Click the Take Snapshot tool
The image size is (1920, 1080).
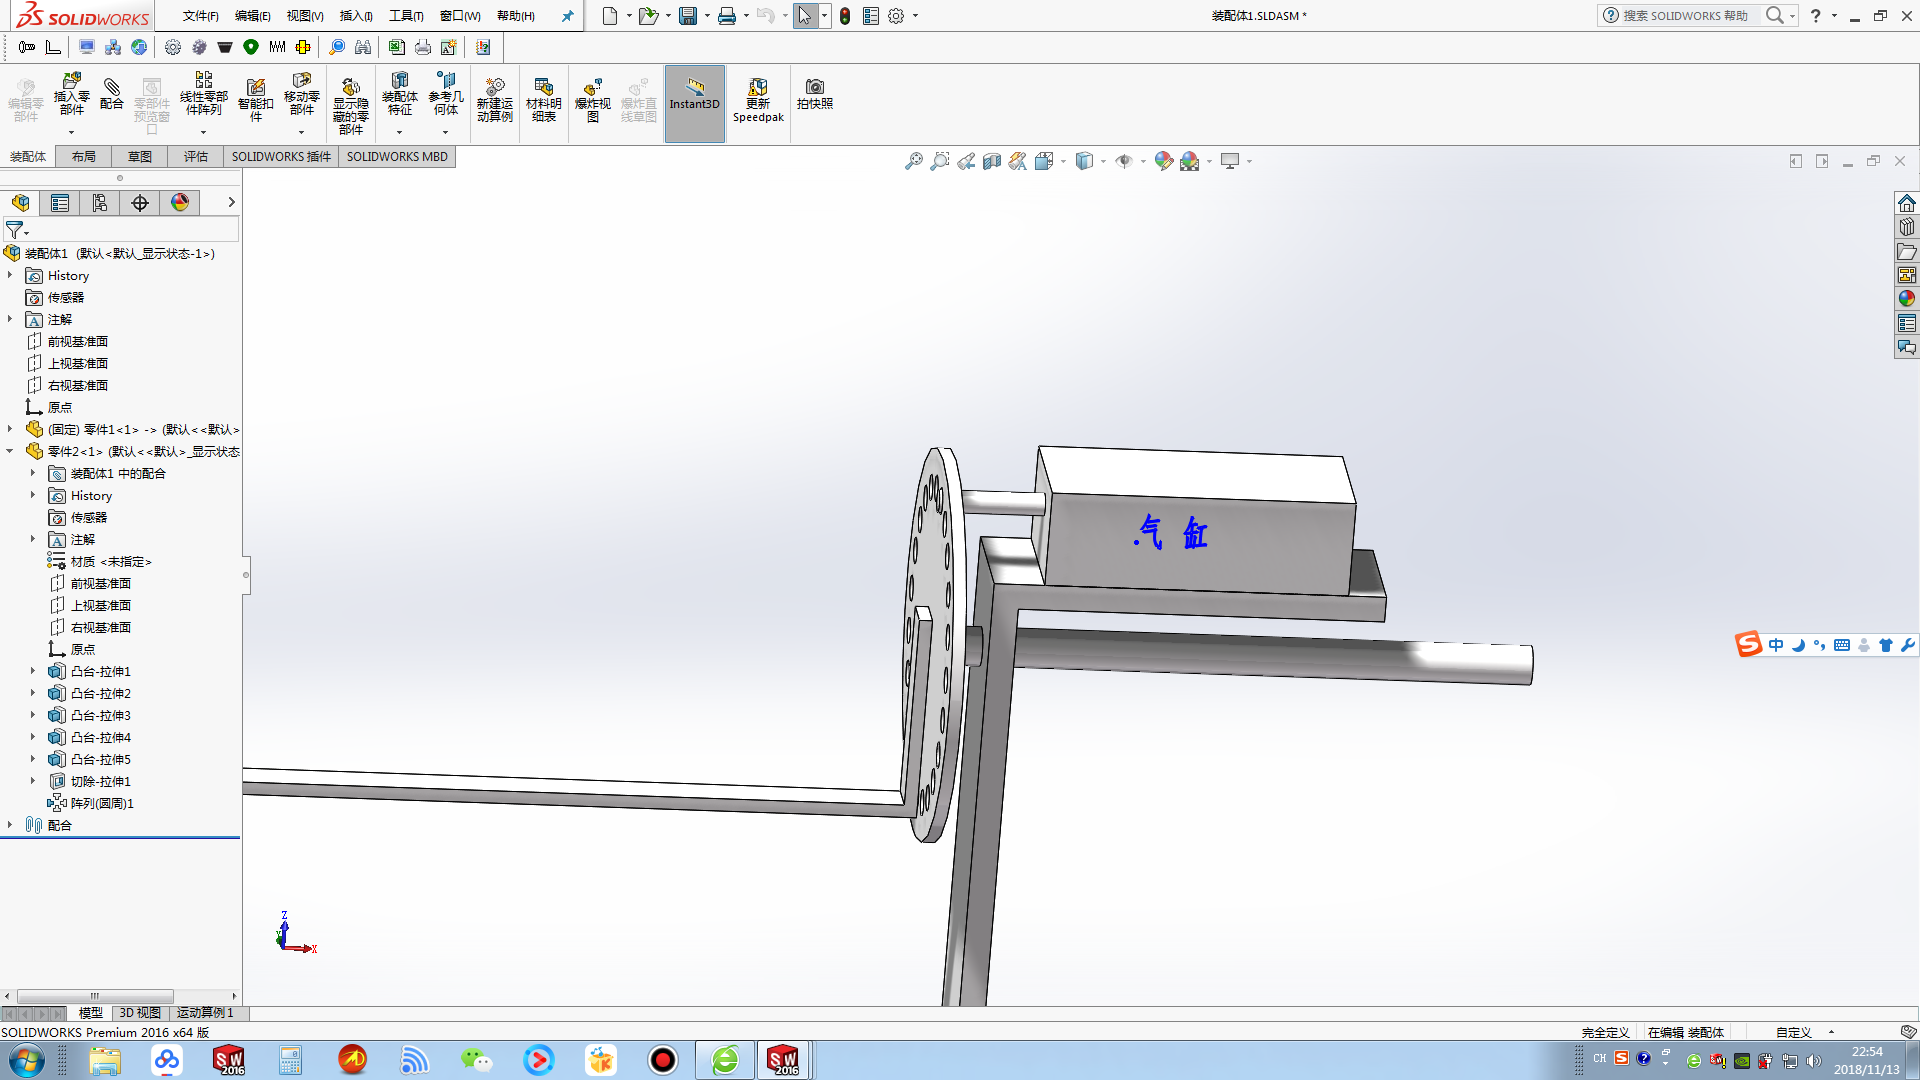point(814,94)
